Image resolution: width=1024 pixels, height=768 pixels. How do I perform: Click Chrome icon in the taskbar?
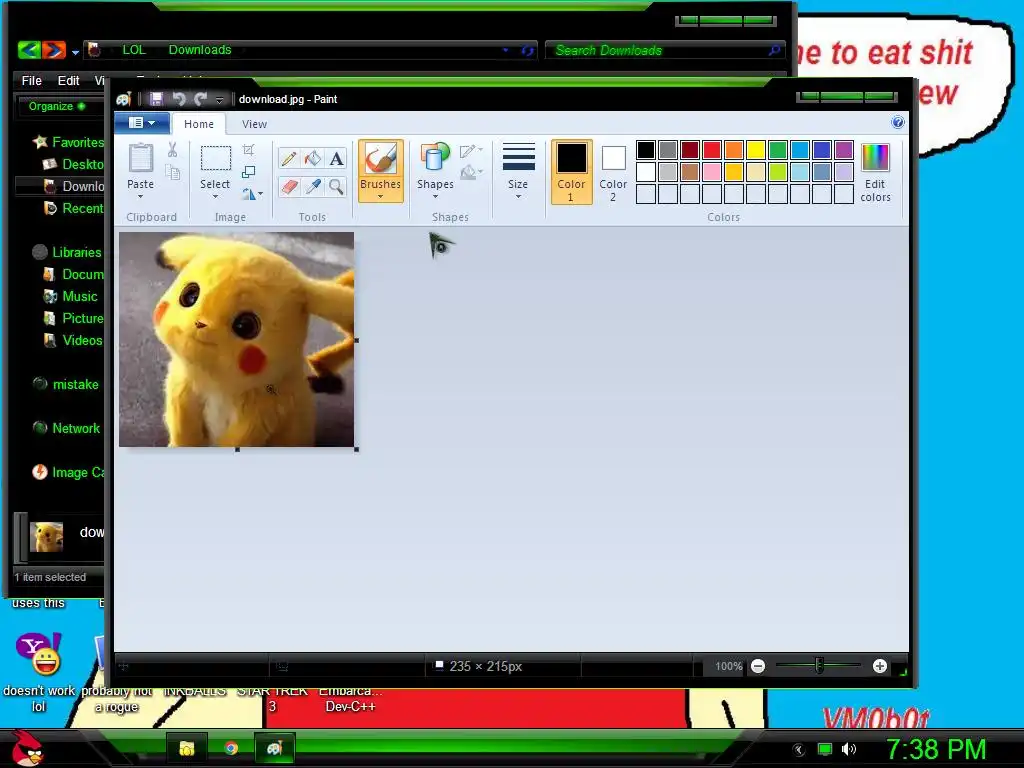[231, 748]
